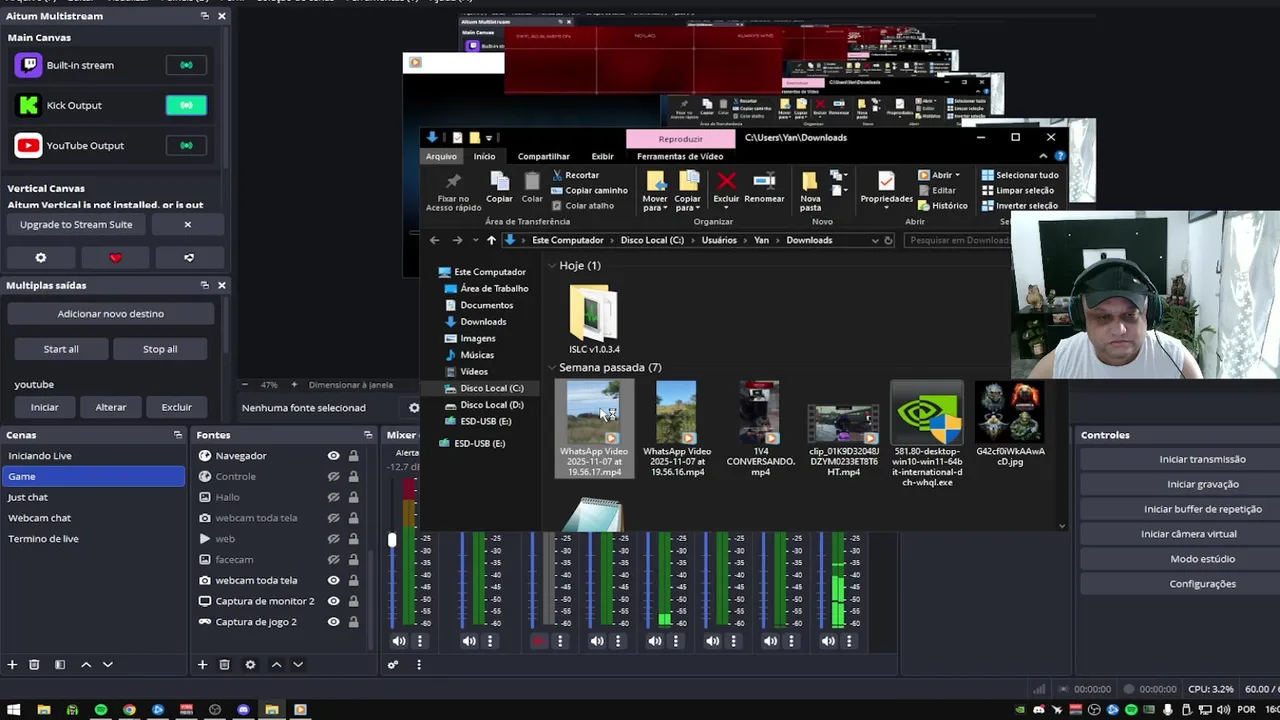The height and width of the screenshot is (720, 1280).
Task: Open Discord from the Windows taskbar
Action: pyautogui.click(x=243, y=710)
